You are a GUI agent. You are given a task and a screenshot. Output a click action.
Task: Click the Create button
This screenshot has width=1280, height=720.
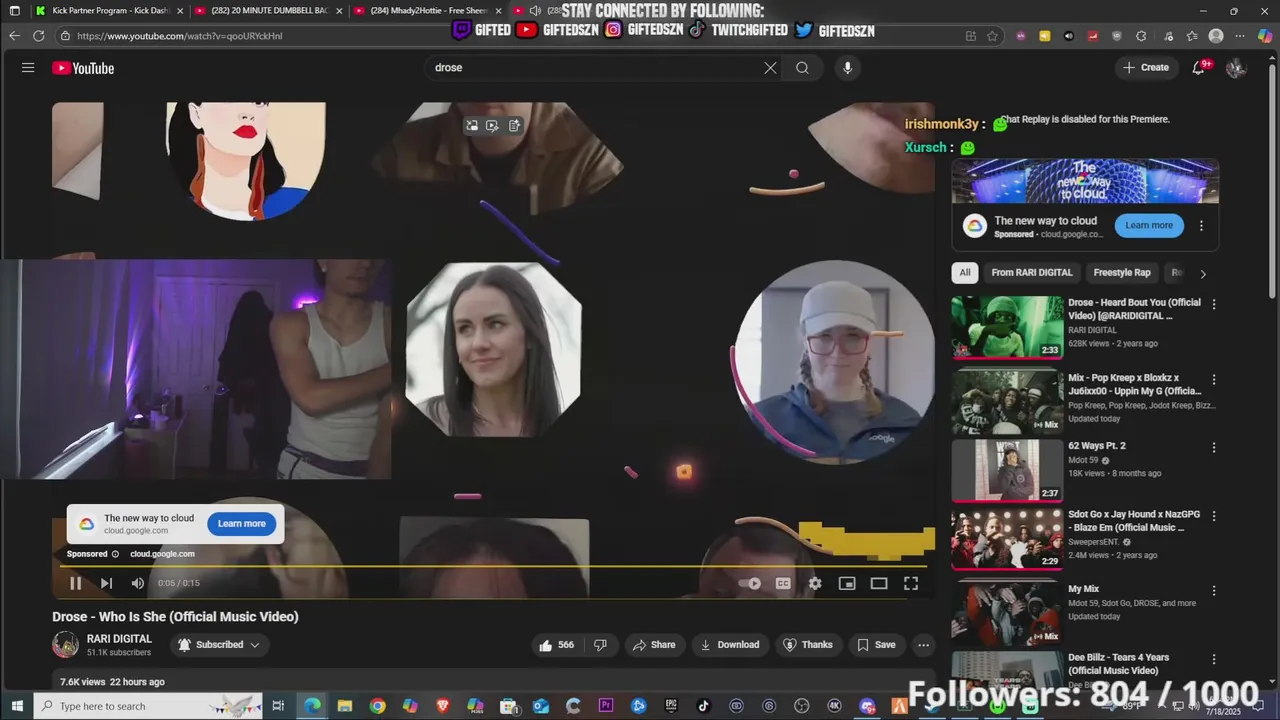coord(1145,68)
